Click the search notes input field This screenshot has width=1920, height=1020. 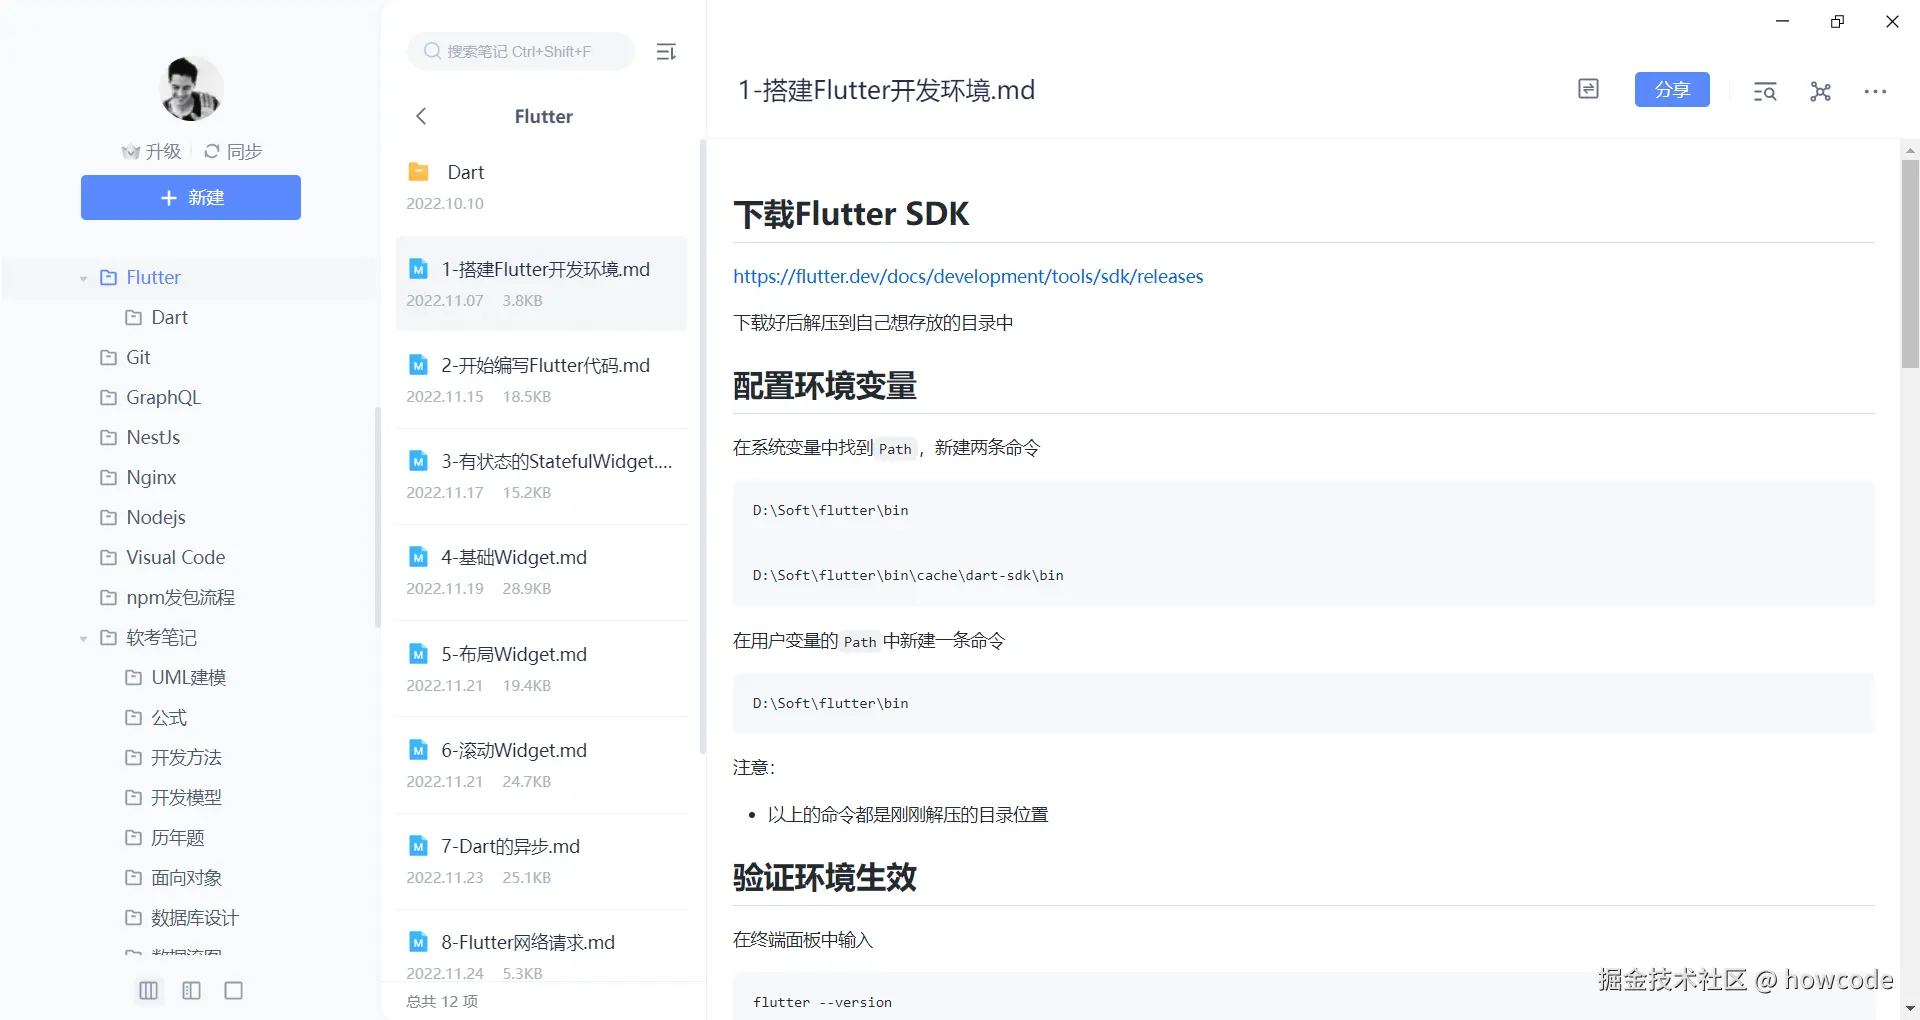521,51
